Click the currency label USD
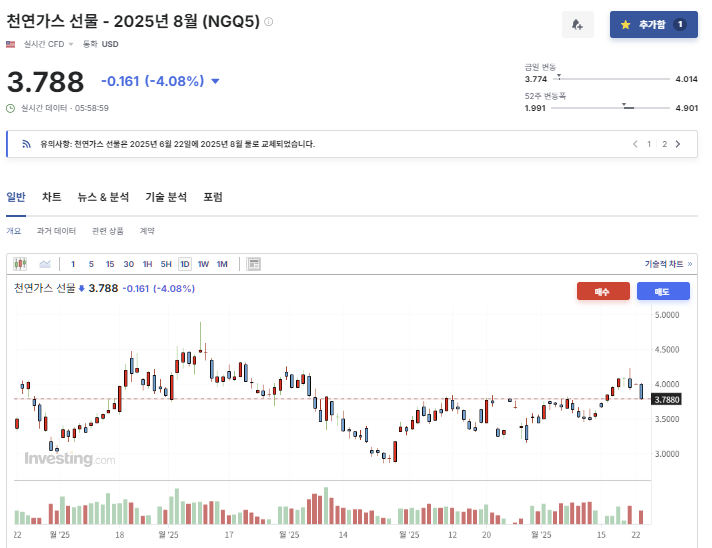712x548 pixels. pyautogui.click(x=110, y=44)
